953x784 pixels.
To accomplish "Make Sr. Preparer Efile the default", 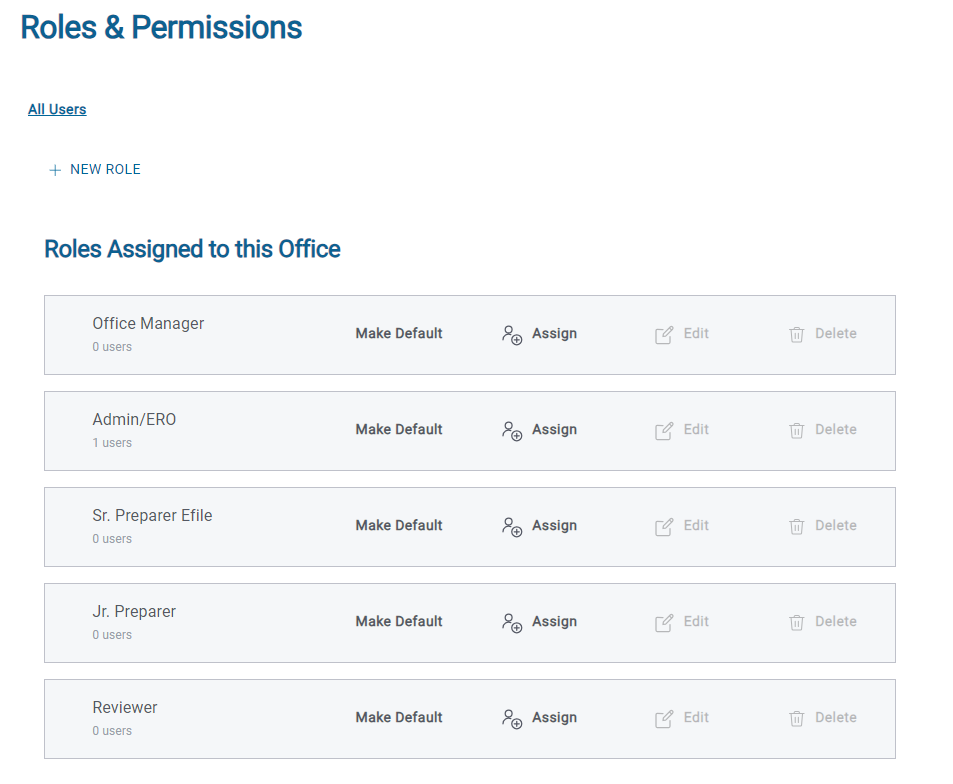I will pyautogui.click(x=399, y=526).
